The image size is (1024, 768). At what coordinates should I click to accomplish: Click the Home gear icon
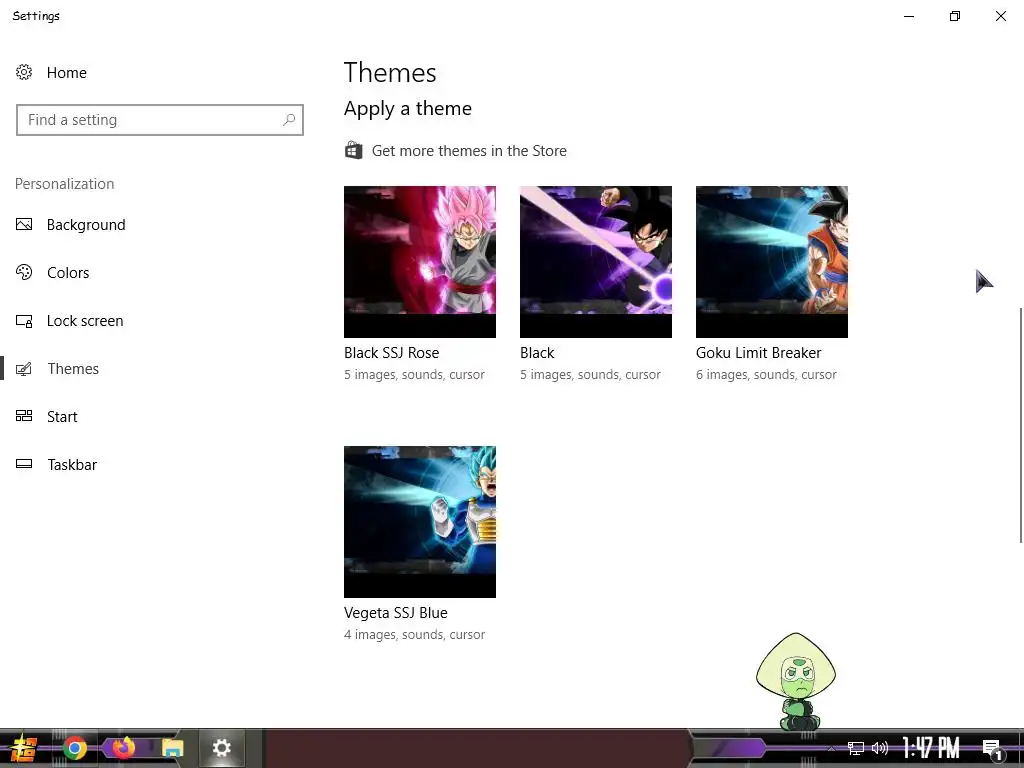(24, 72)
